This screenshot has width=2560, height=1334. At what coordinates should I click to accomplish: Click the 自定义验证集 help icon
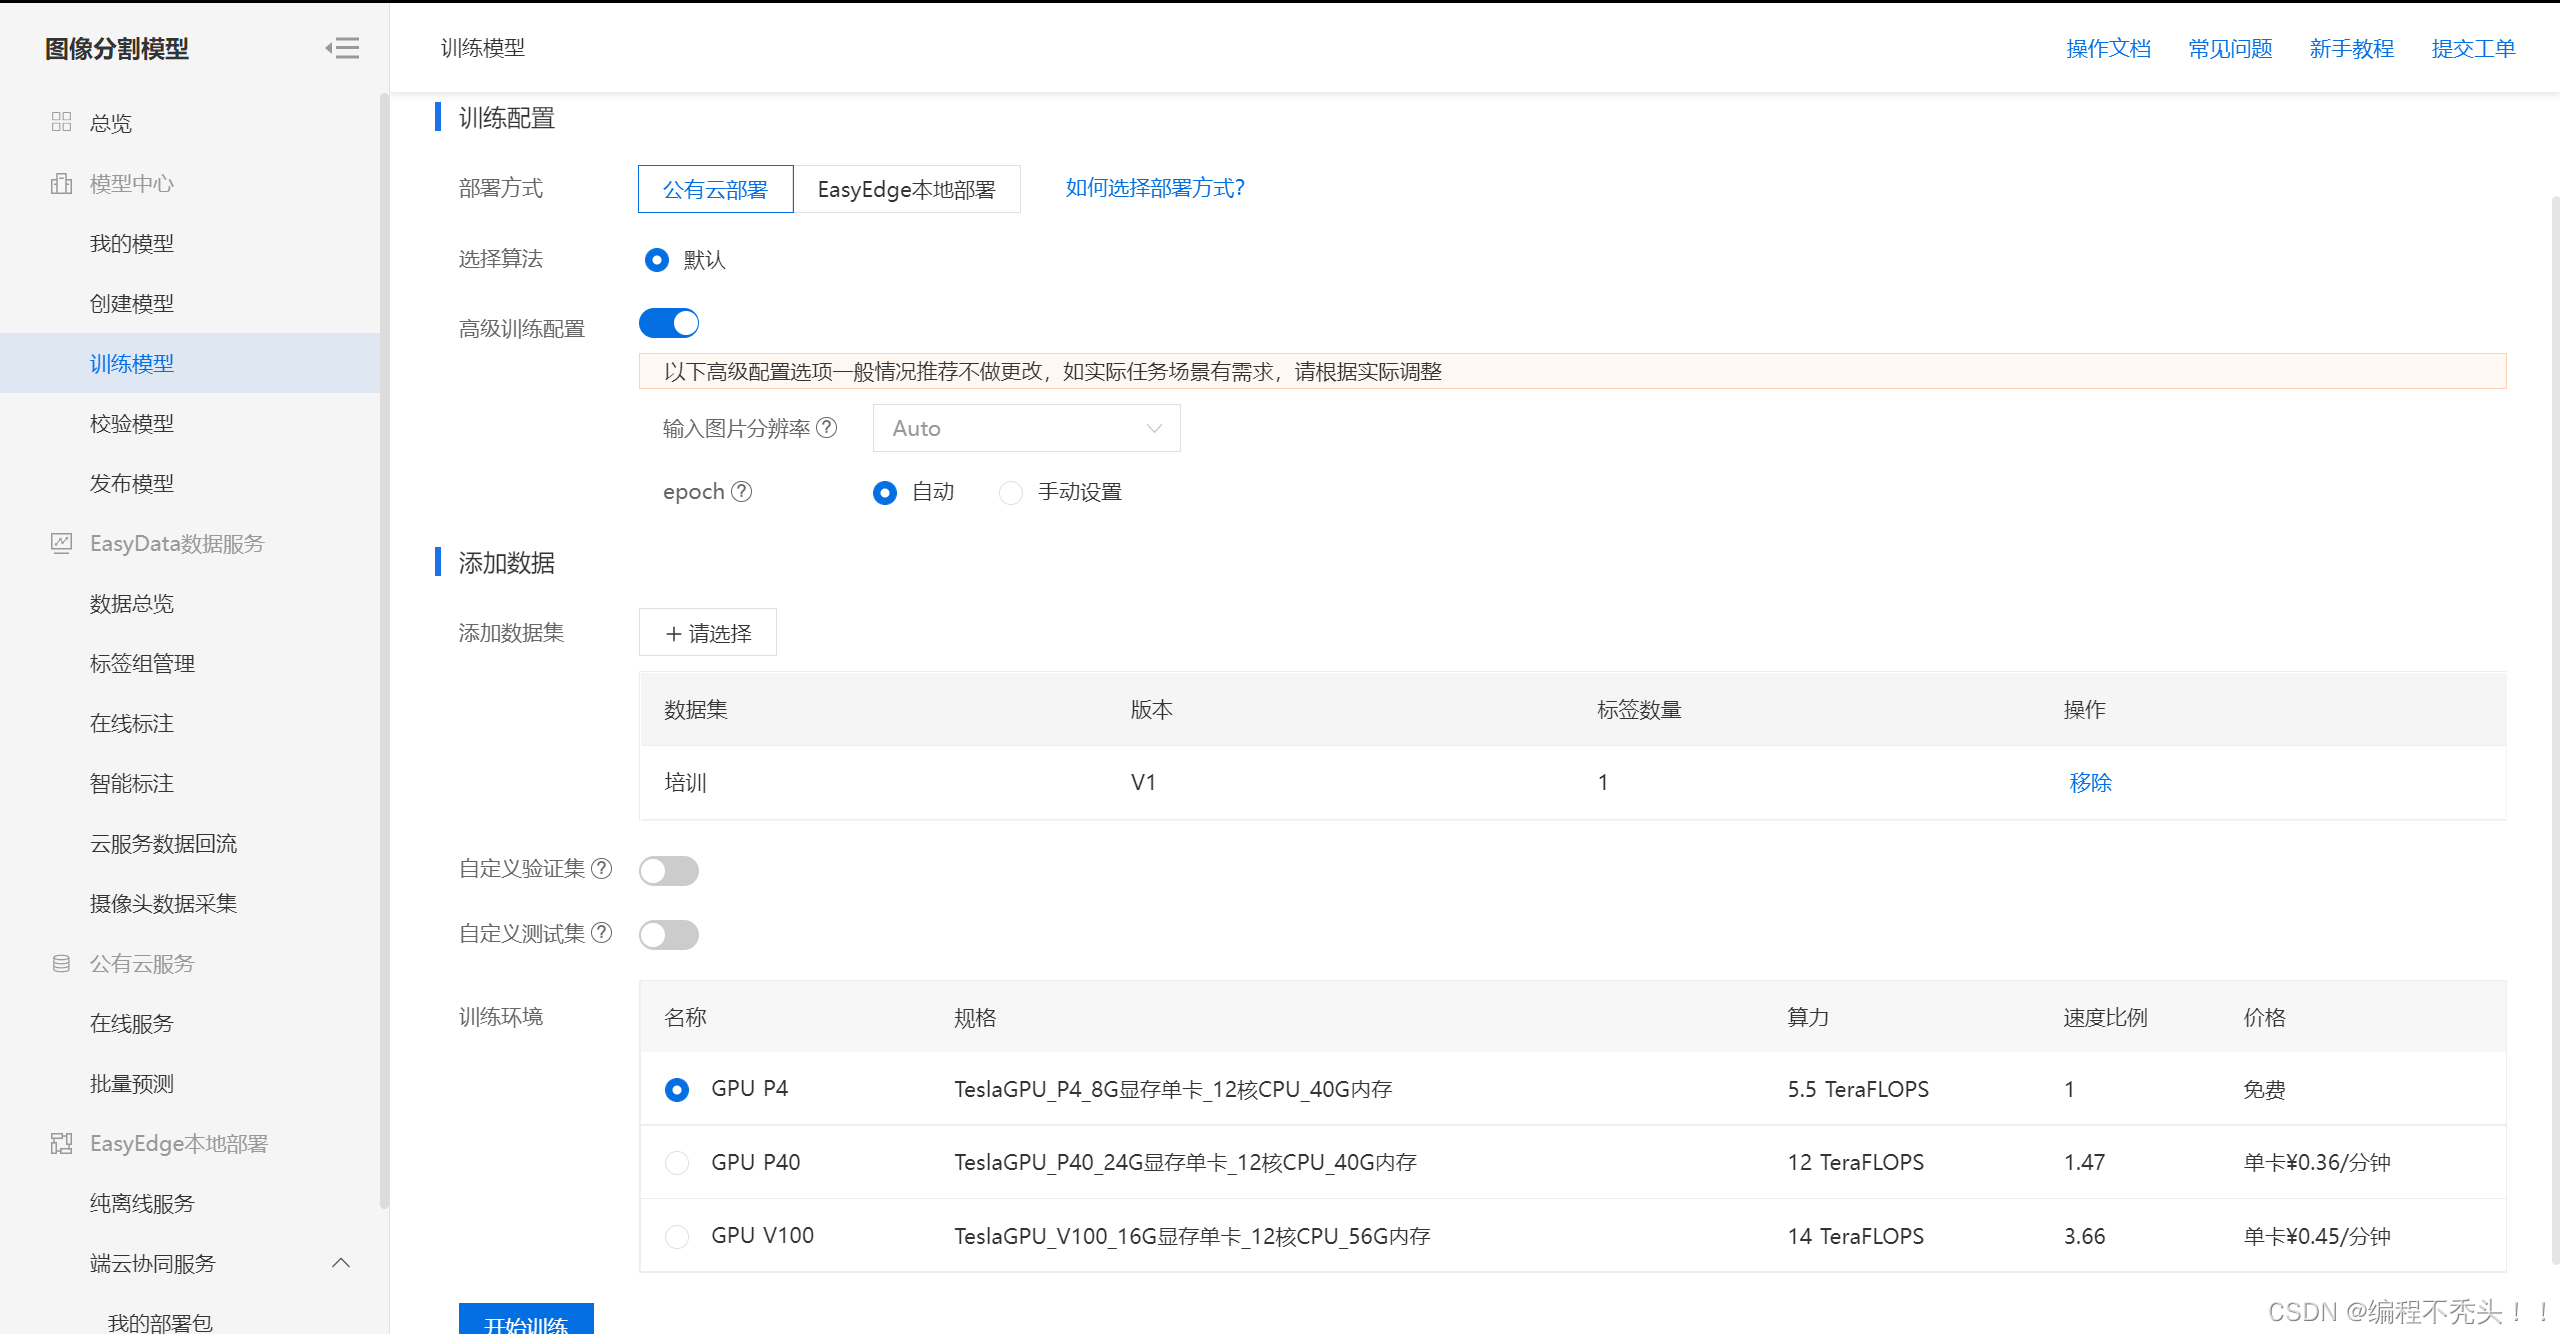602,868
